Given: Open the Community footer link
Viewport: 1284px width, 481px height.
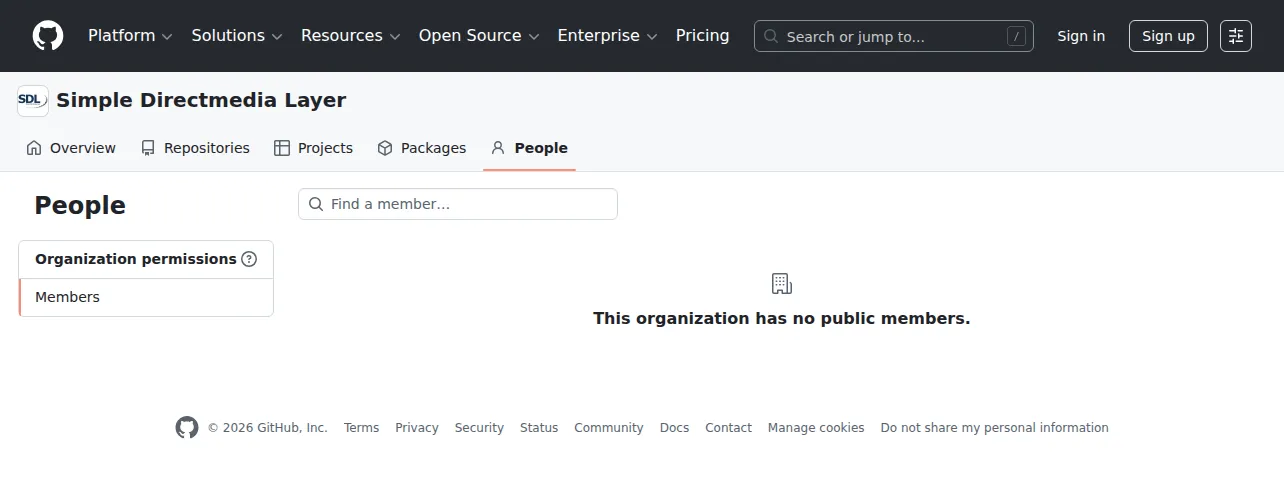Looking at the screenshot, I should (x=609, y=428).
